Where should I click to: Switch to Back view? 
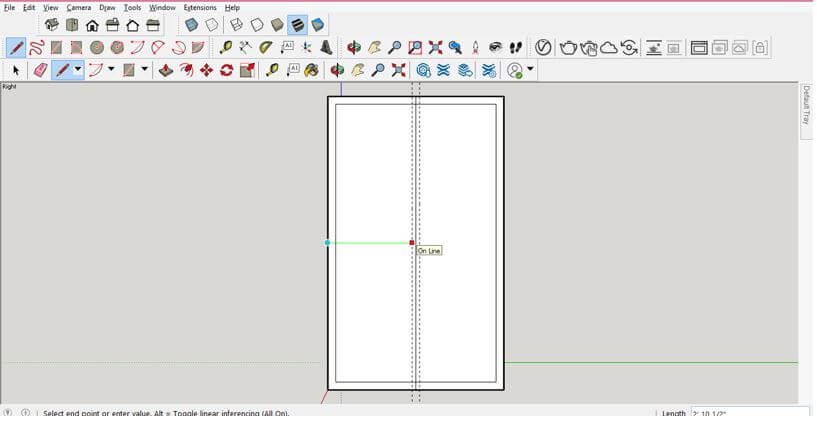(133, 24)
